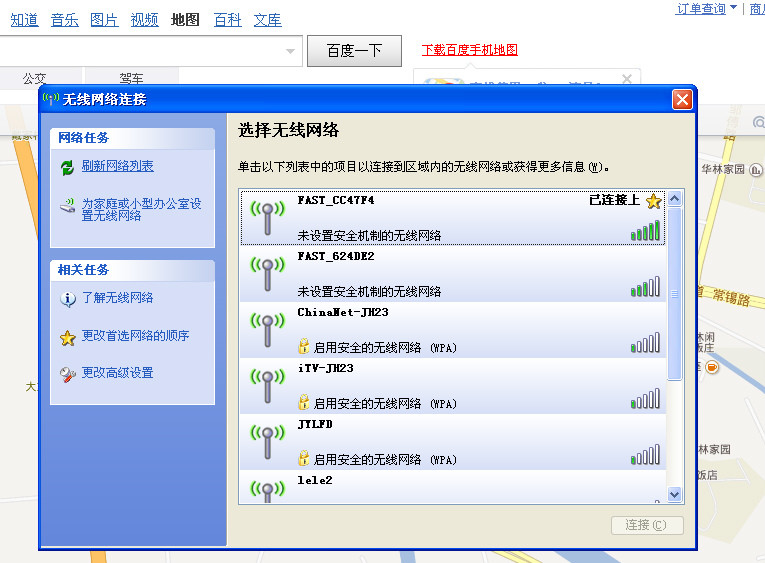Image resolution: width=765 pixels, height=563 pixels.
Task: Click the signal strength bars of ChinaNet-JH23
Action: click(645, 342)
